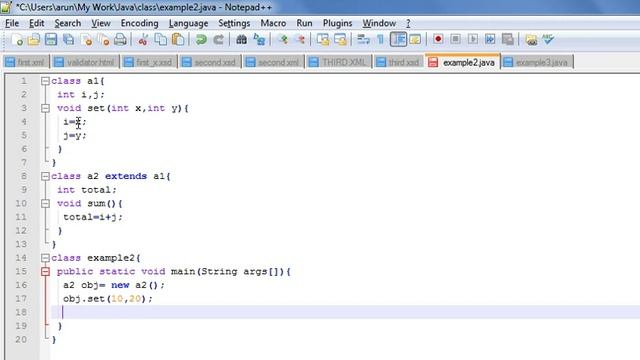Toggle the indent guide button
The image size is (640, 360).
click(398, 40)
